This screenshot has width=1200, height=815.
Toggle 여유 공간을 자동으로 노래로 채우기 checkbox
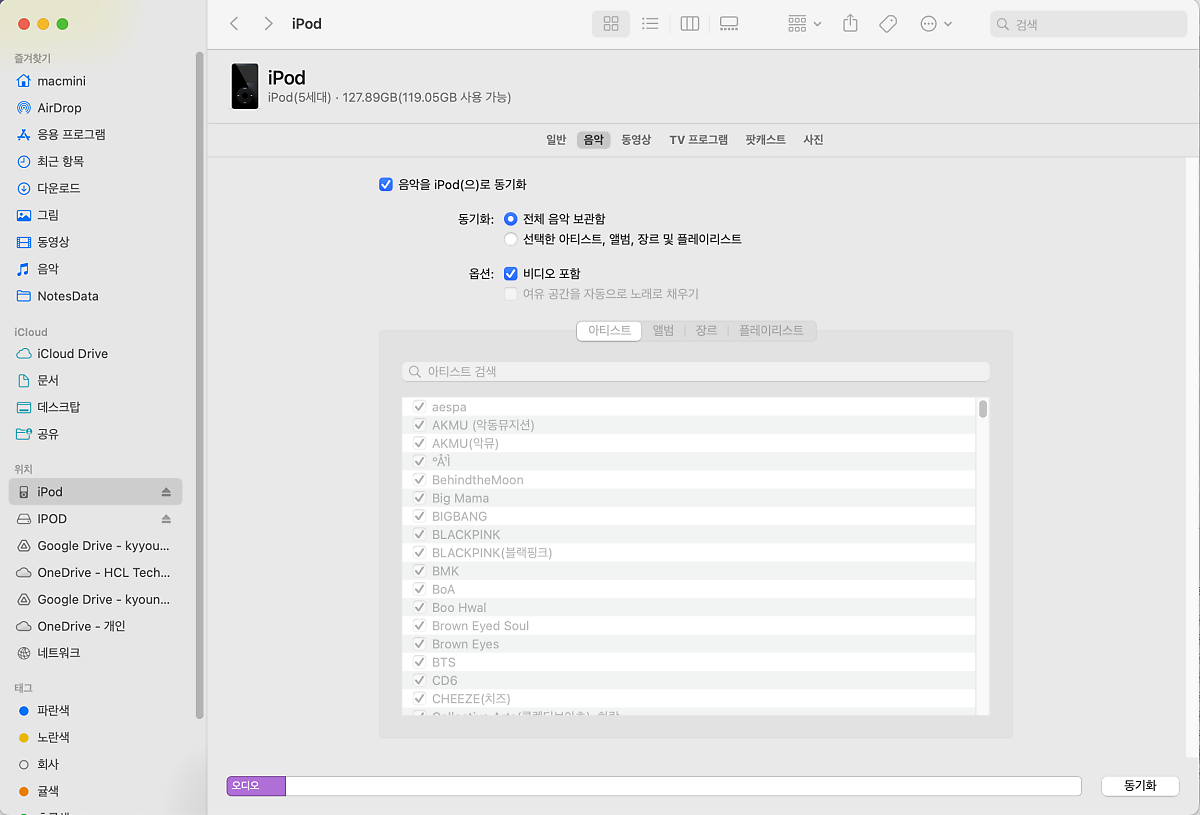point(511,294)
